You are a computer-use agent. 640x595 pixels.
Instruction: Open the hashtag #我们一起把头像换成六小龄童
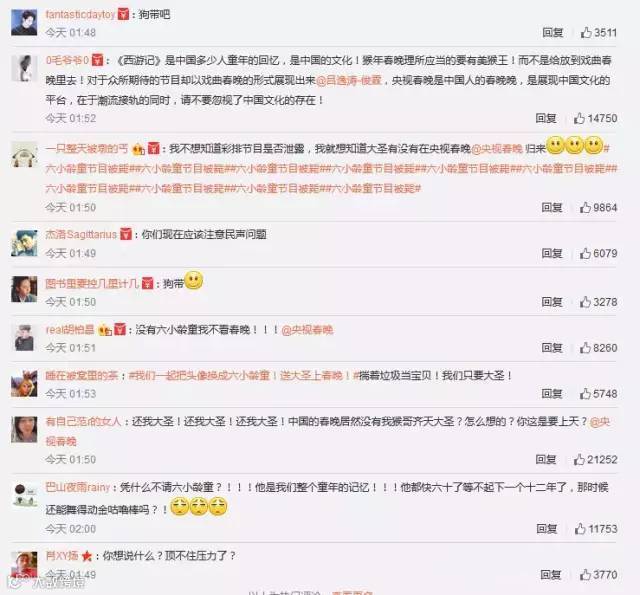click(x=199, y=375)
